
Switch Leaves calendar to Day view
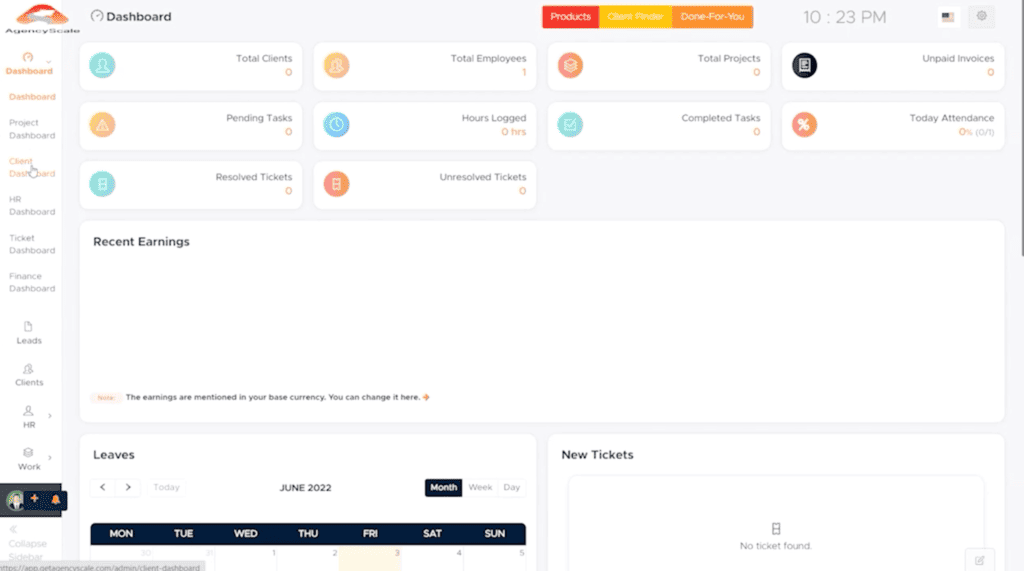coord(511,487)
